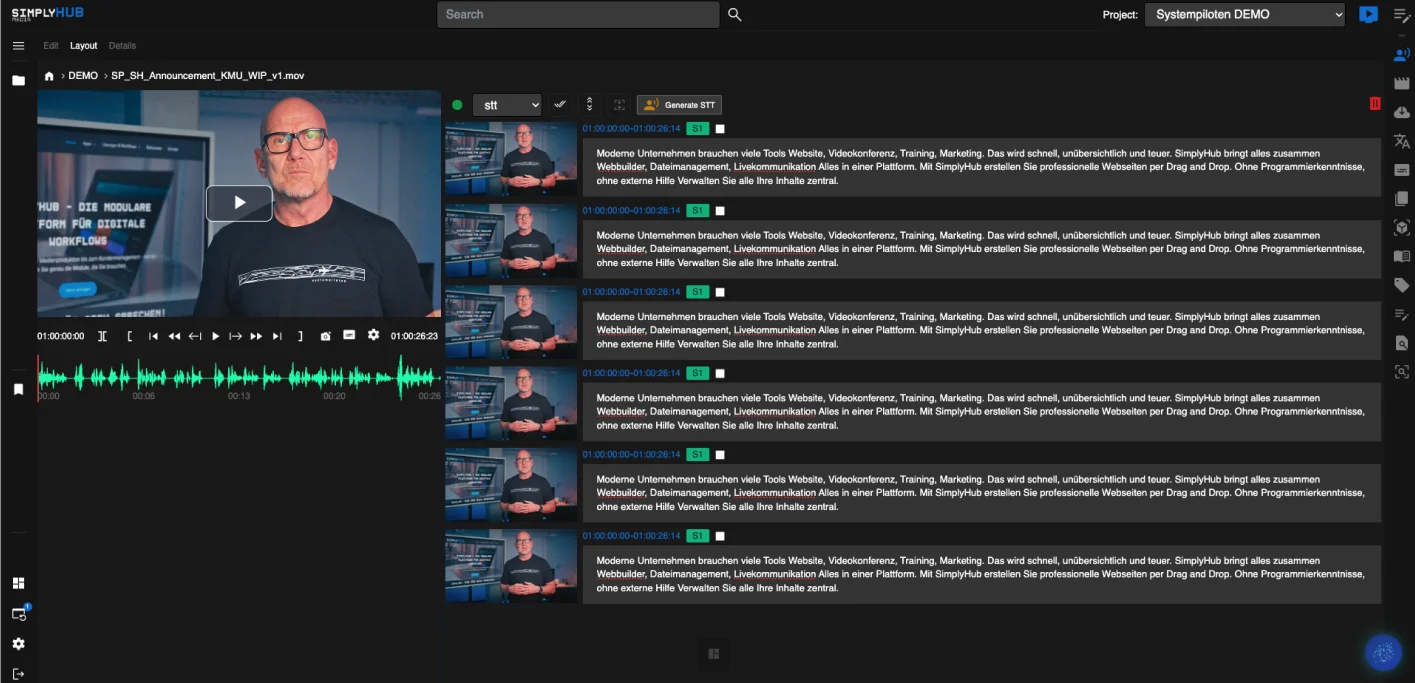Click the layout grid icon at bottom center

[x=713, y=654]
